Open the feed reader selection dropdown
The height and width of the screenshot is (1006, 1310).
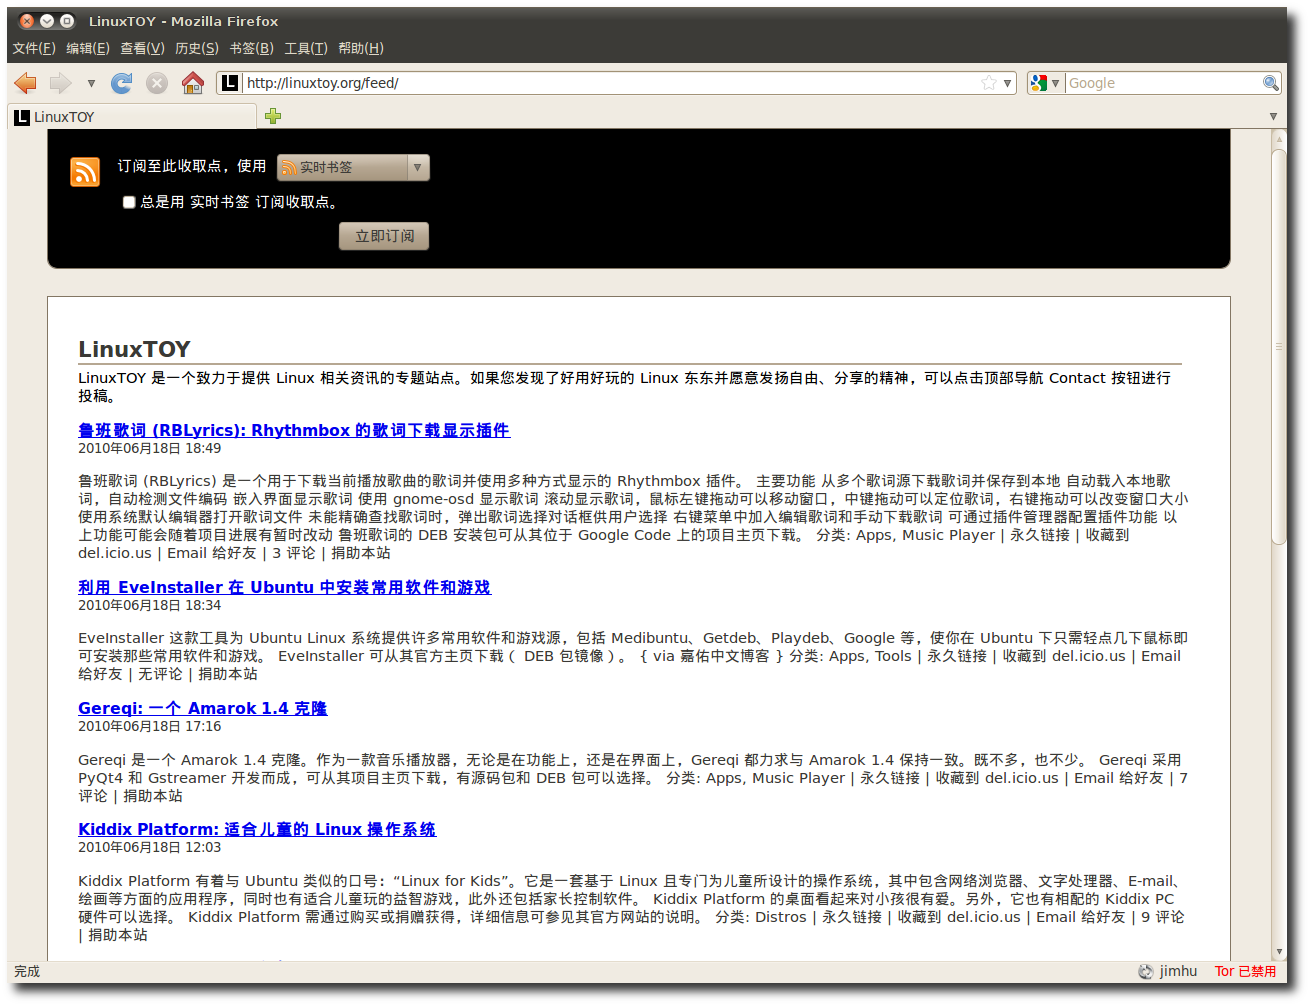353,167
